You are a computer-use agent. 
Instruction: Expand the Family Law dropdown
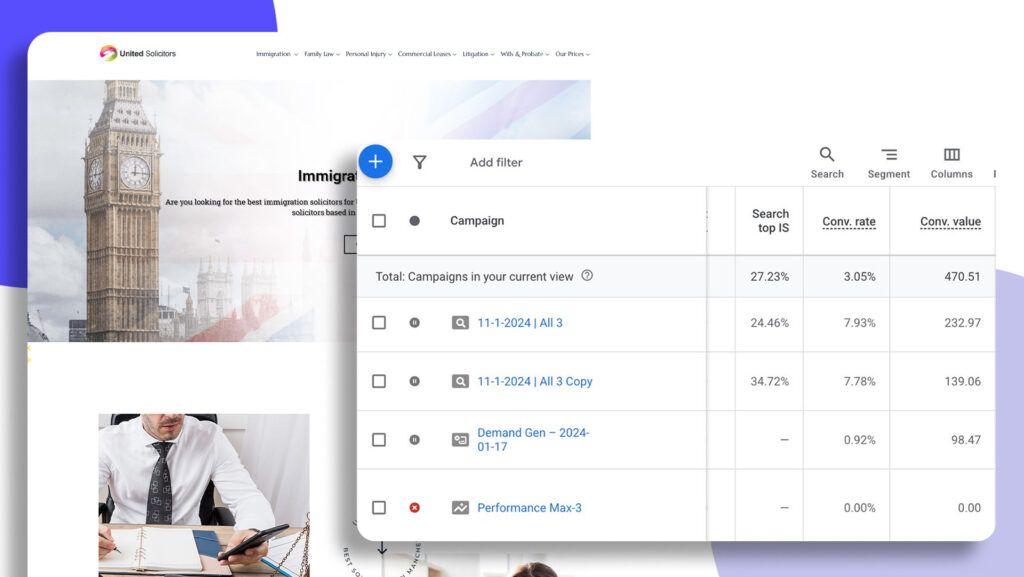[x=322, y=54]
